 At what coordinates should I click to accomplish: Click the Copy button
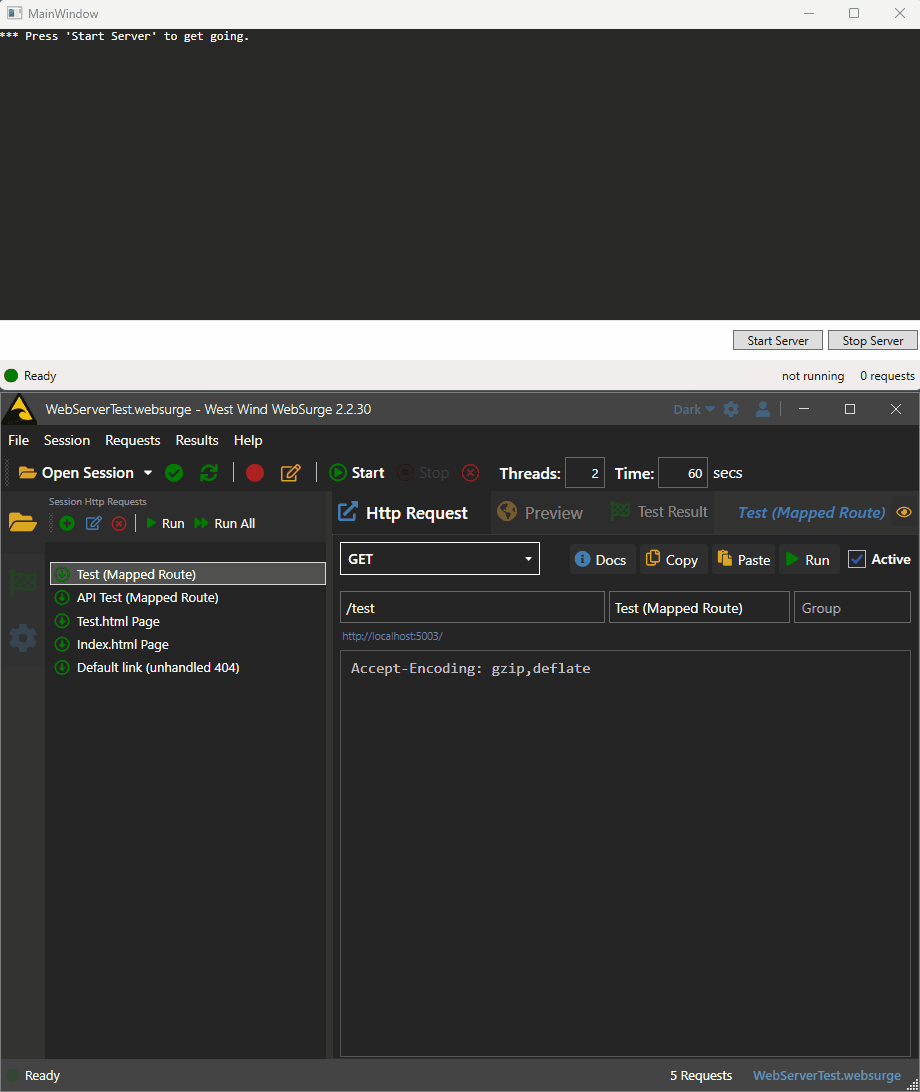coord(673,559)
